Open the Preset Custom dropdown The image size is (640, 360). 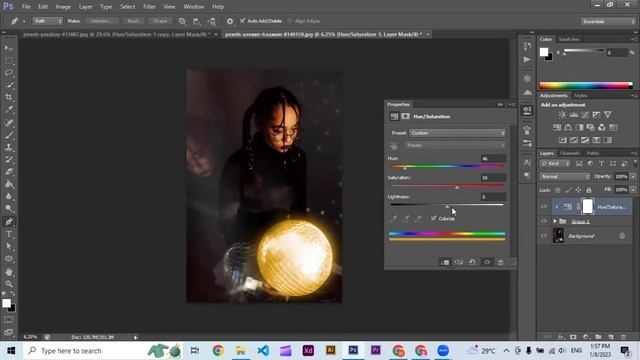[x=458, y=133]
